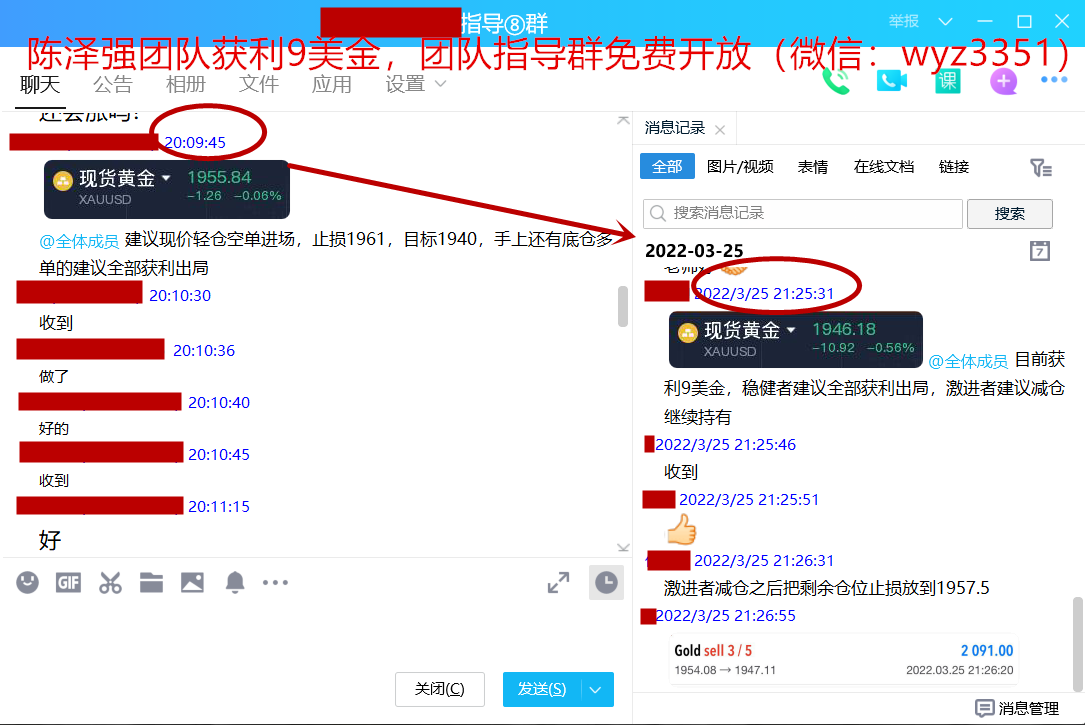Expand the 现货黄金 1955.84 card dropdown
The width and height of the screenshot is (1085, 725).
[x=166, y=178]
